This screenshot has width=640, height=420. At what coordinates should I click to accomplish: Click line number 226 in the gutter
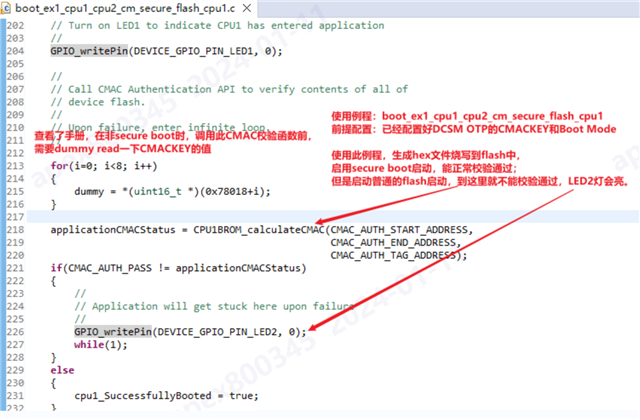pos(15,332)
